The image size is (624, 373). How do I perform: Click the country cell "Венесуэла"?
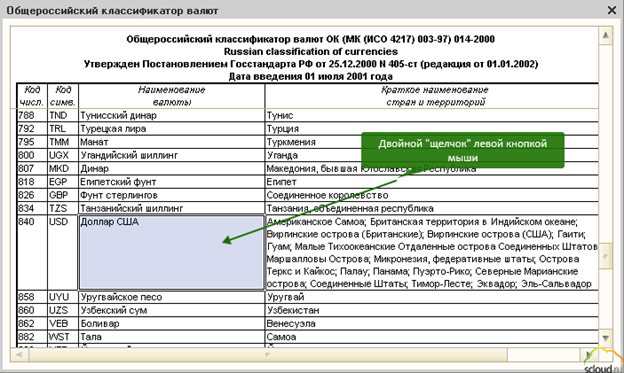click(432, 323)
